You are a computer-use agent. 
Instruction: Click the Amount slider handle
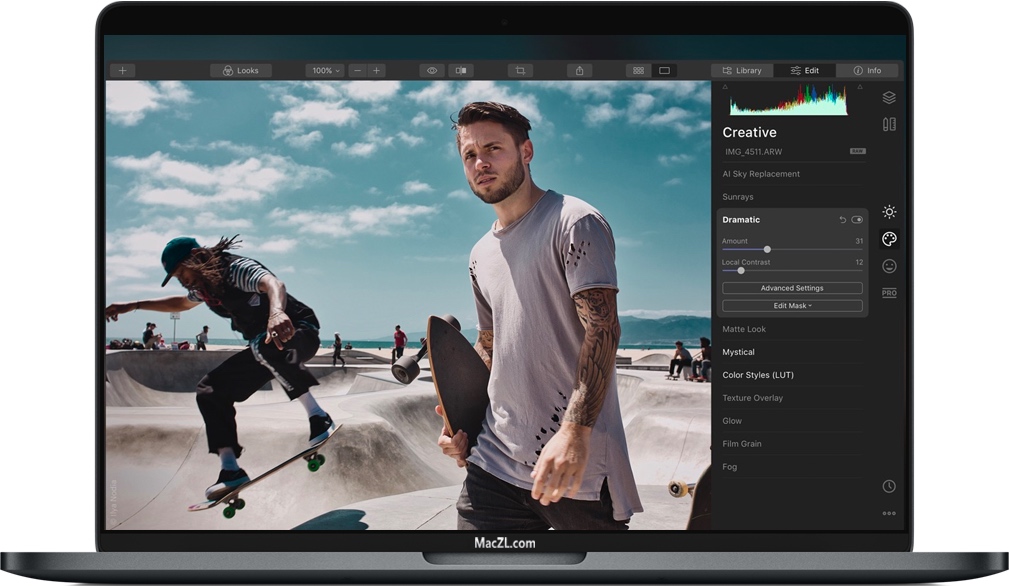pos(767,249)
